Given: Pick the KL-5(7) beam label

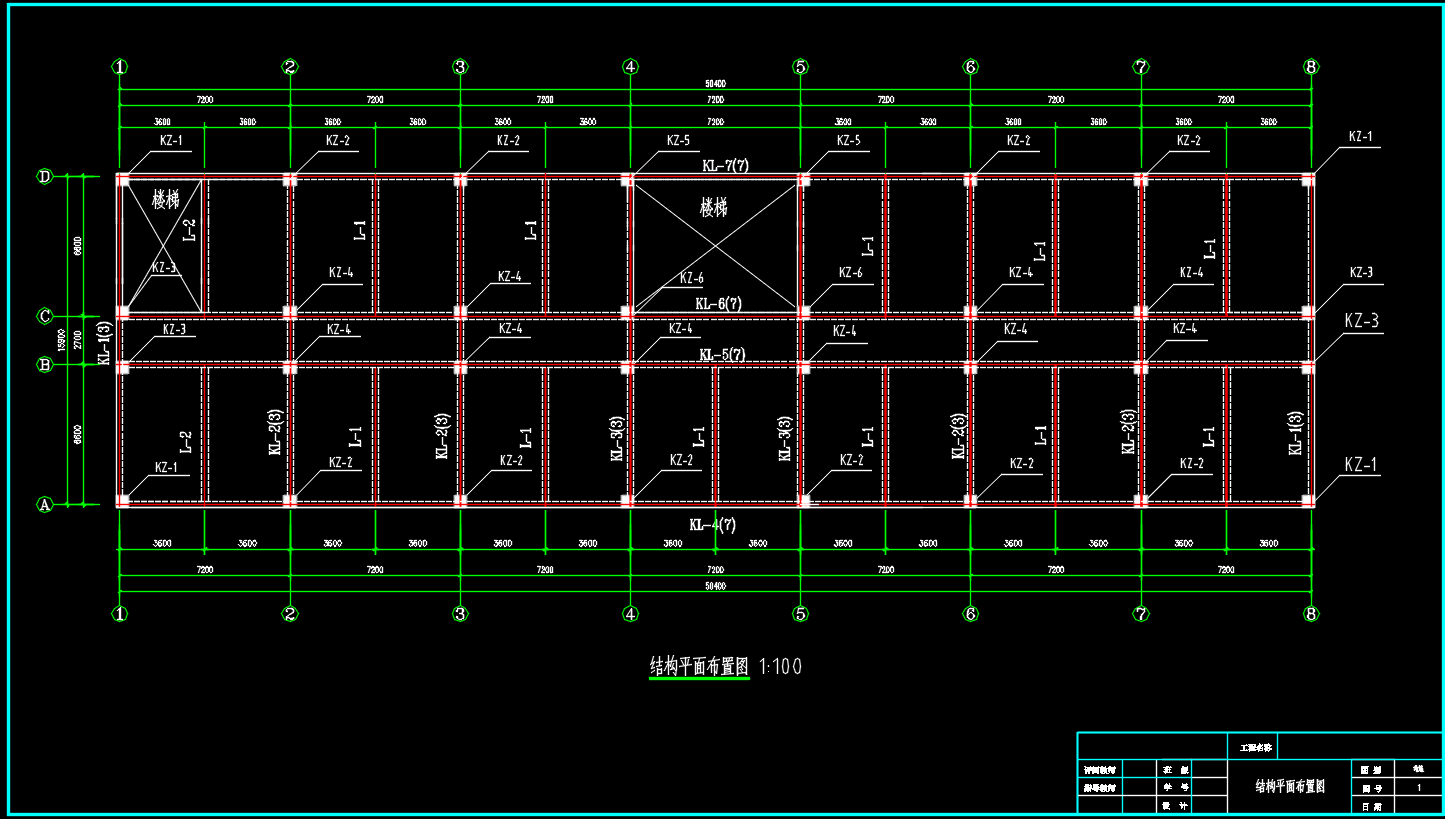Looking at the screenshot, I should pos(722,354).
